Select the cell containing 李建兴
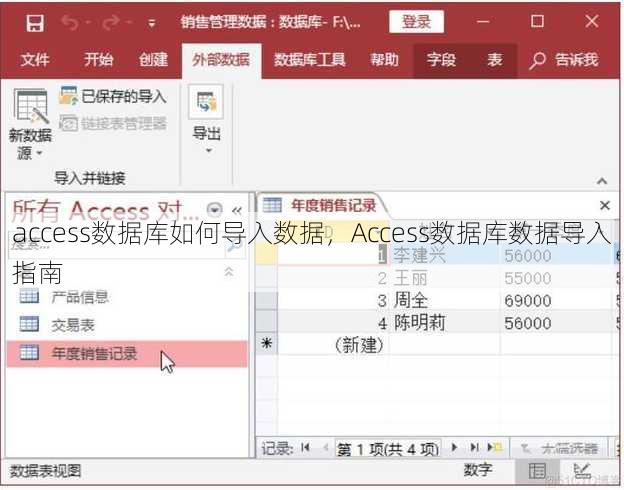The height and width of the screenshot is (490, 624). 444,255
